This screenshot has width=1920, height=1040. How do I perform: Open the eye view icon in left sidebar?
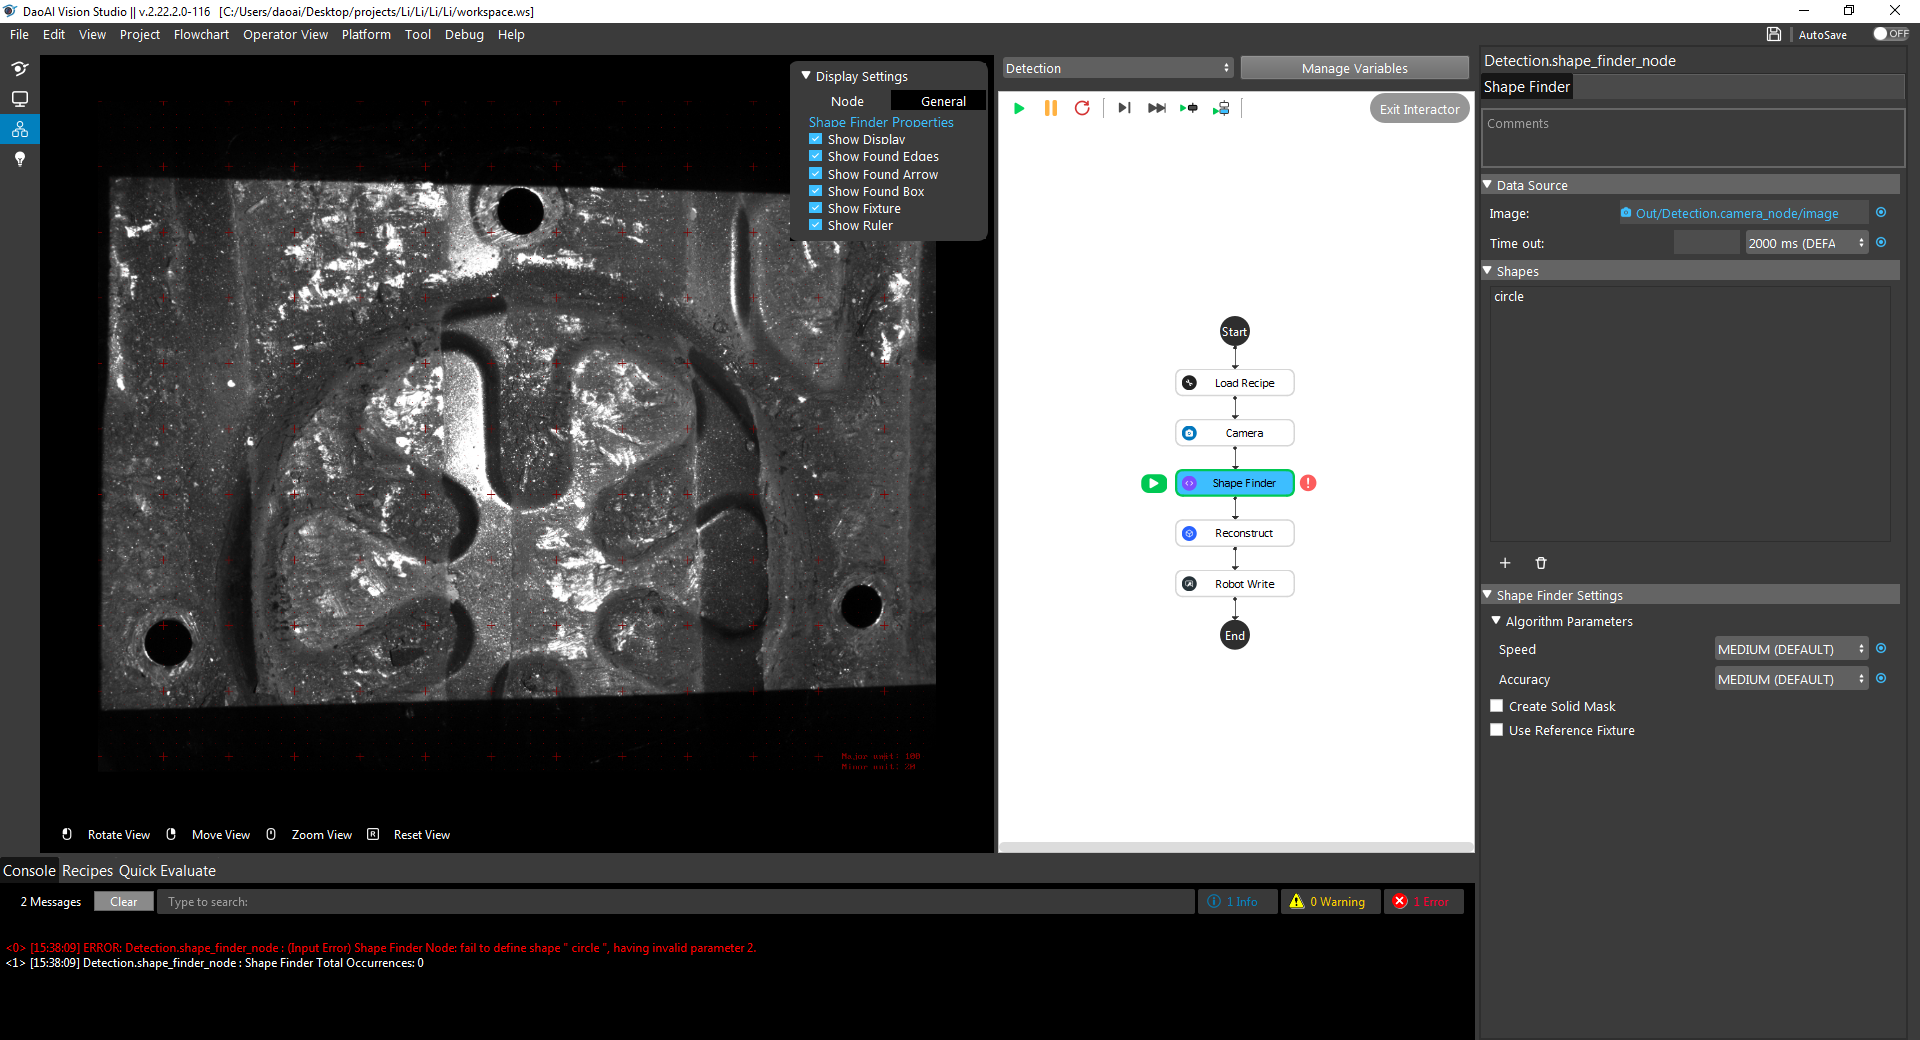point(20,69)
